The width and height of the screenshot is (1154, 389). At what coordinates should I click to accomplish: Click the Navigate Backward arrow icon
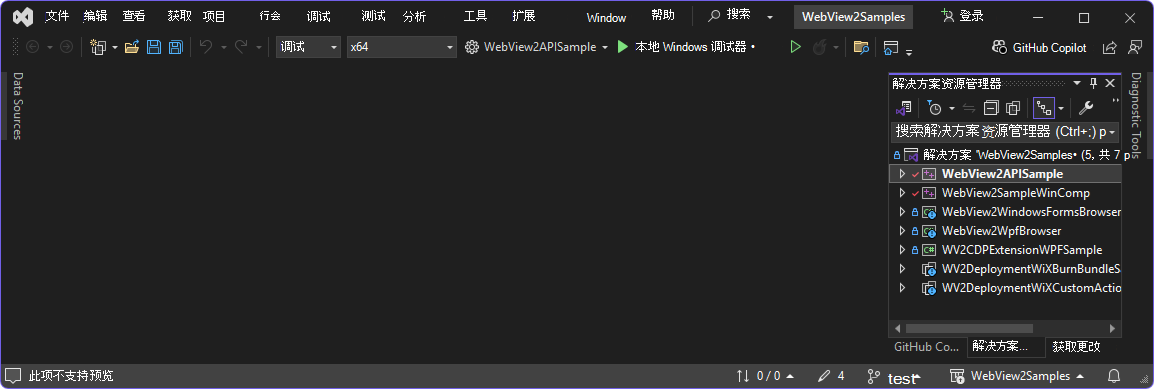click(32, 47)
